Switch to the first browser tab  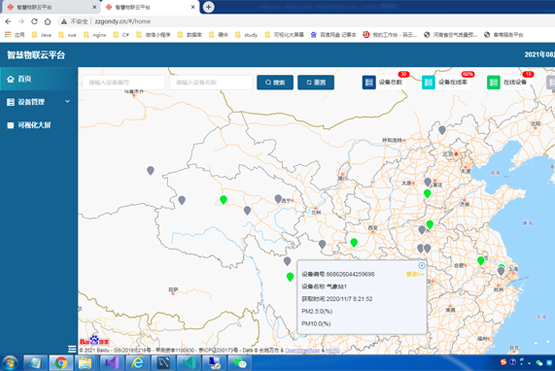[50, 7]
